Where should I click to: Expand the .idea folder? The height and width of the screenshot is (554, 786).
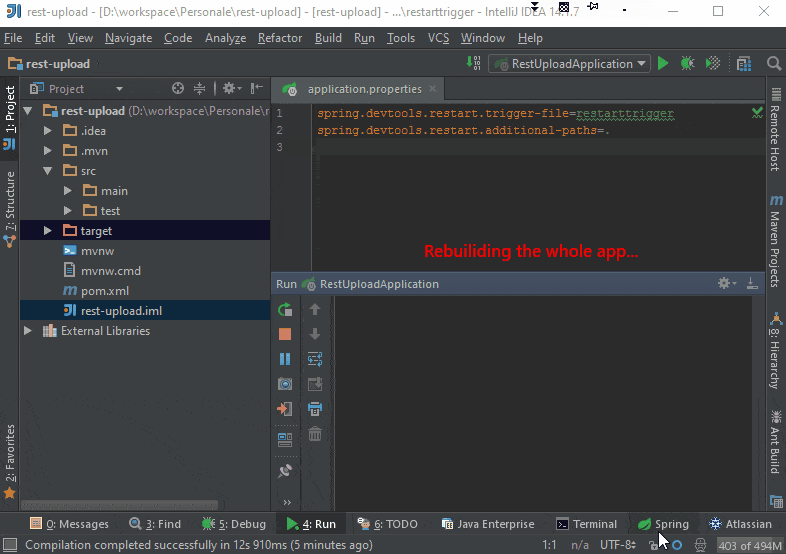[48, 131]
